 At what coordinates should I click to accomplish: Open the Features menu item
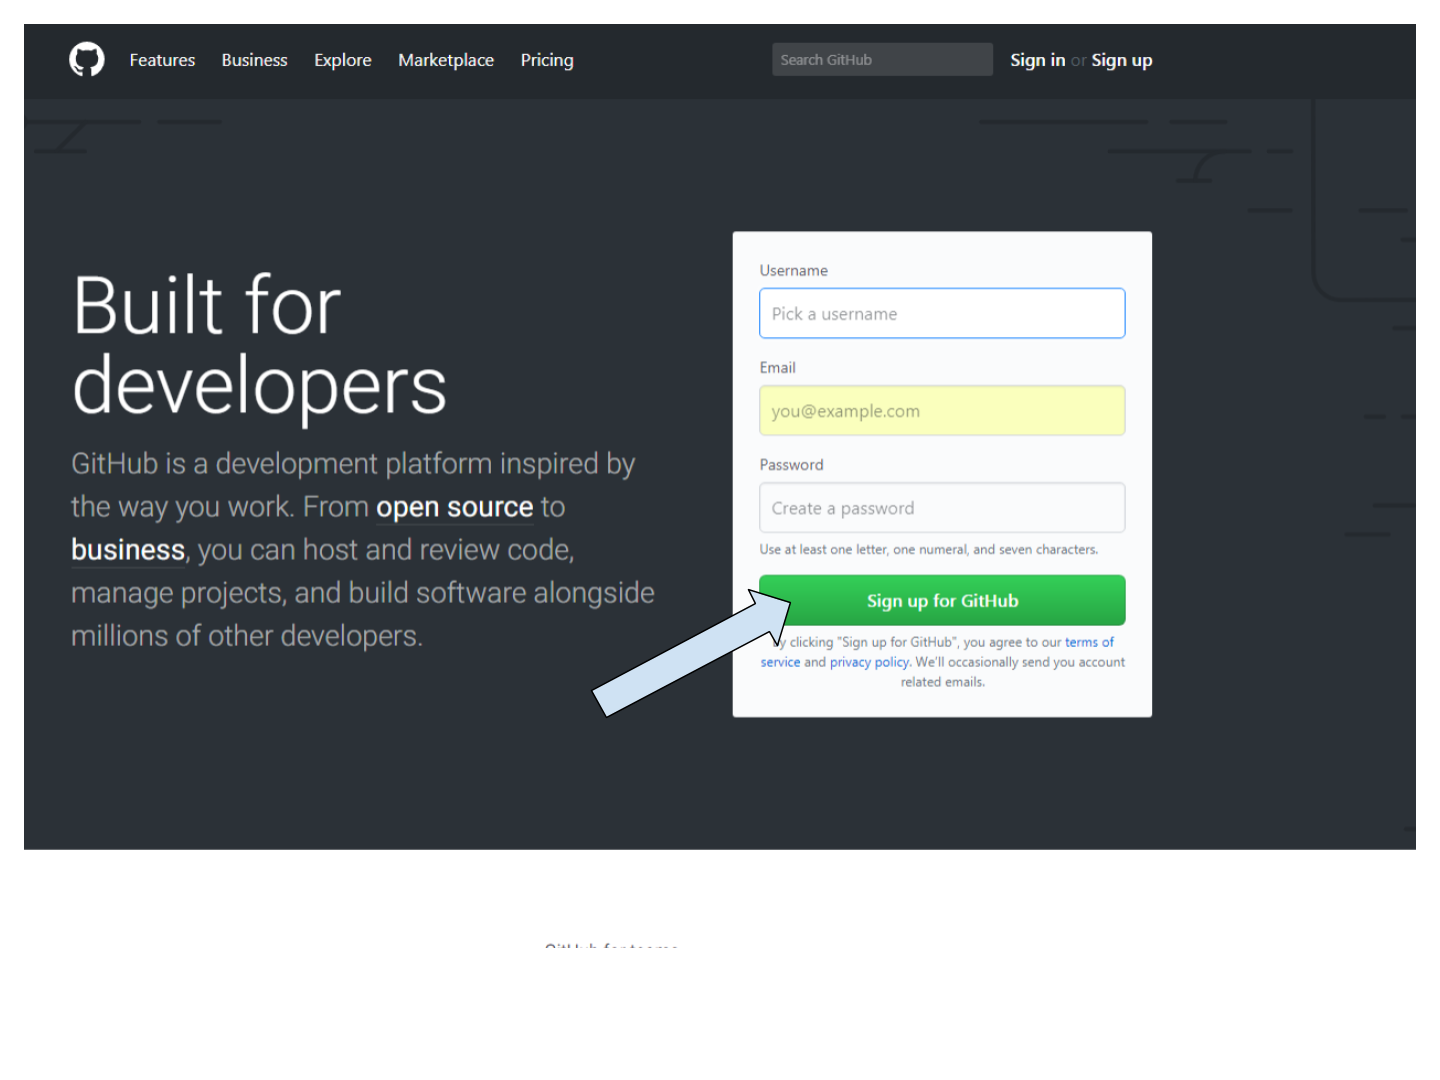[162, 60]
